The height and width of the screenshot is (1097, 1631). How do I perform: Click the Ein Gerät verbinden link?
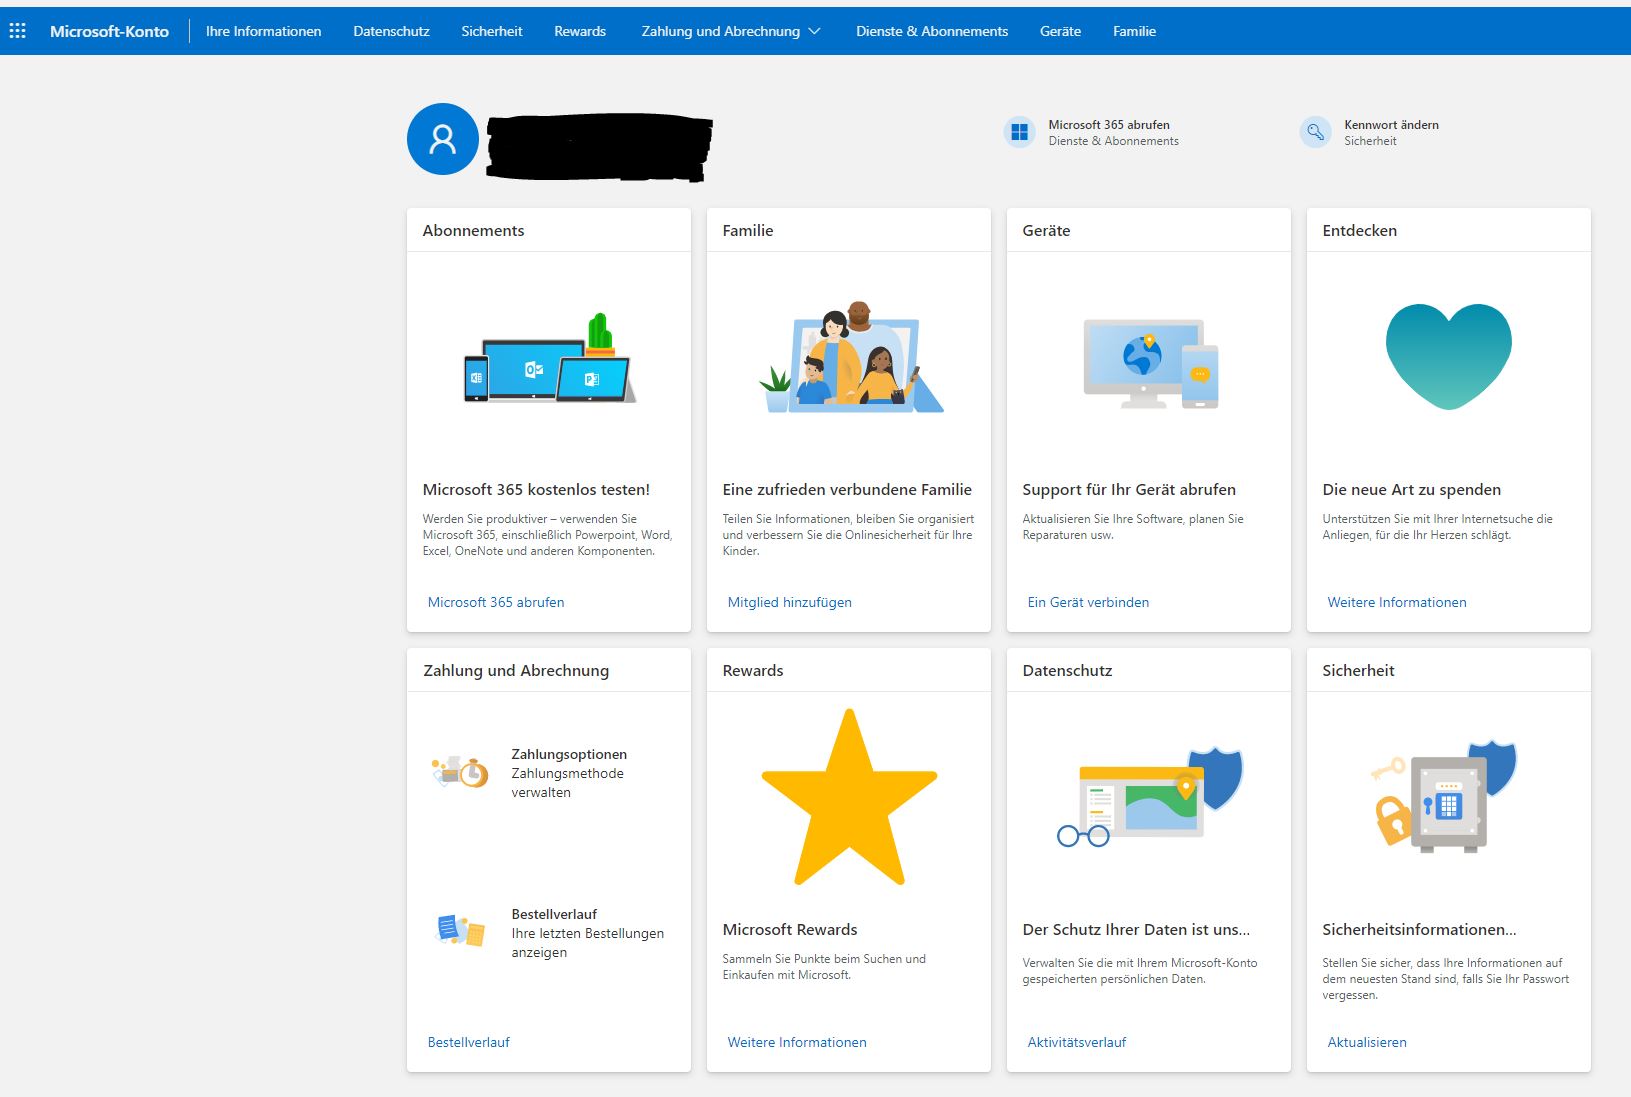pos(1088,602)
